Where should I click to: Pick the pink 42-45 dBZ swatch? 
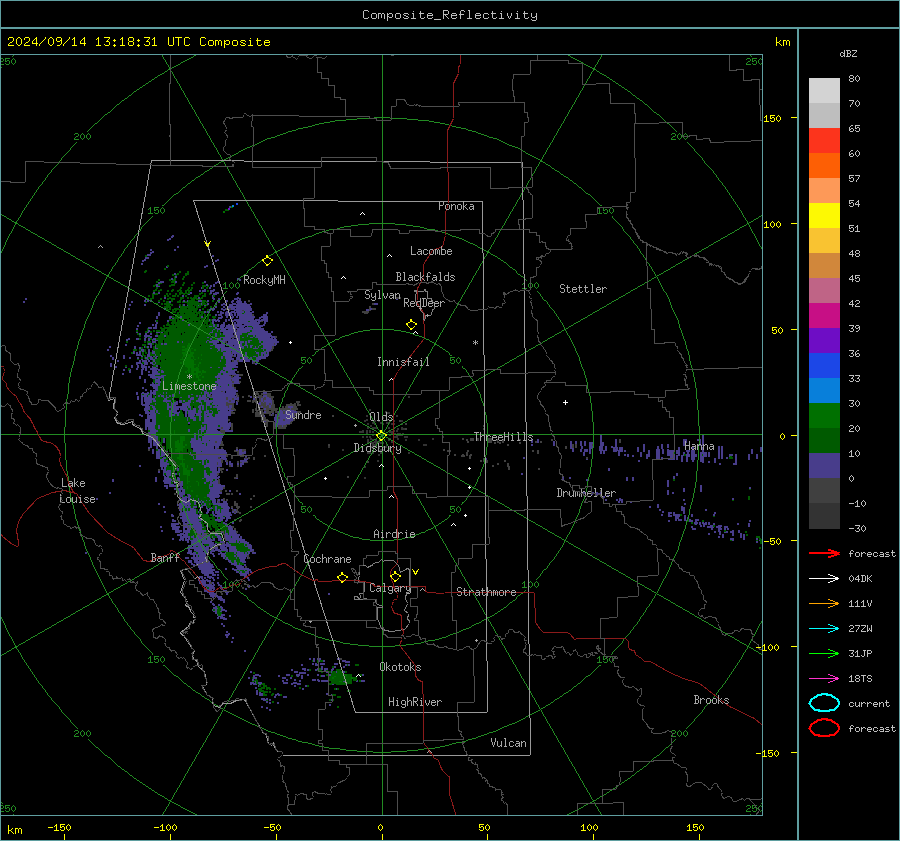pyautogui.click(x=824, y=290)
